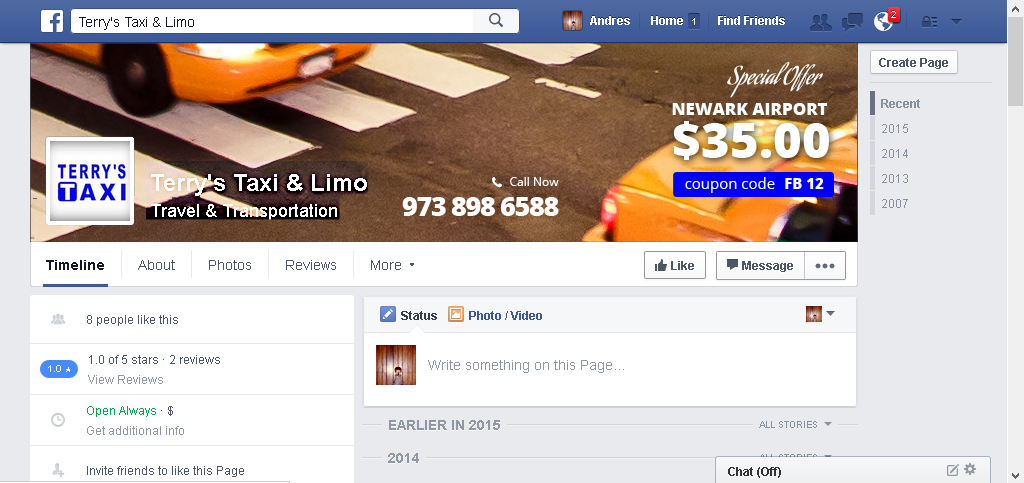The height and width of the screenshot is (483, 1024).
Task: Open the three-dots page options button
Action: [825, 266]
